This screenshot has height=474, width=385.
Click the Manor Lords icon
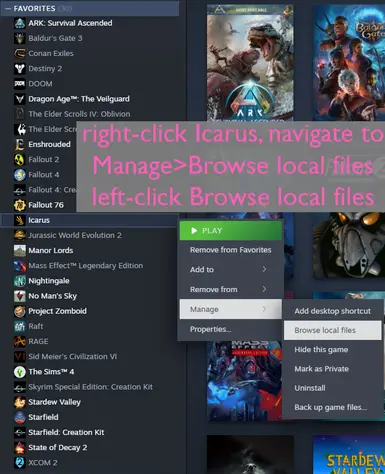click(20, 251)
